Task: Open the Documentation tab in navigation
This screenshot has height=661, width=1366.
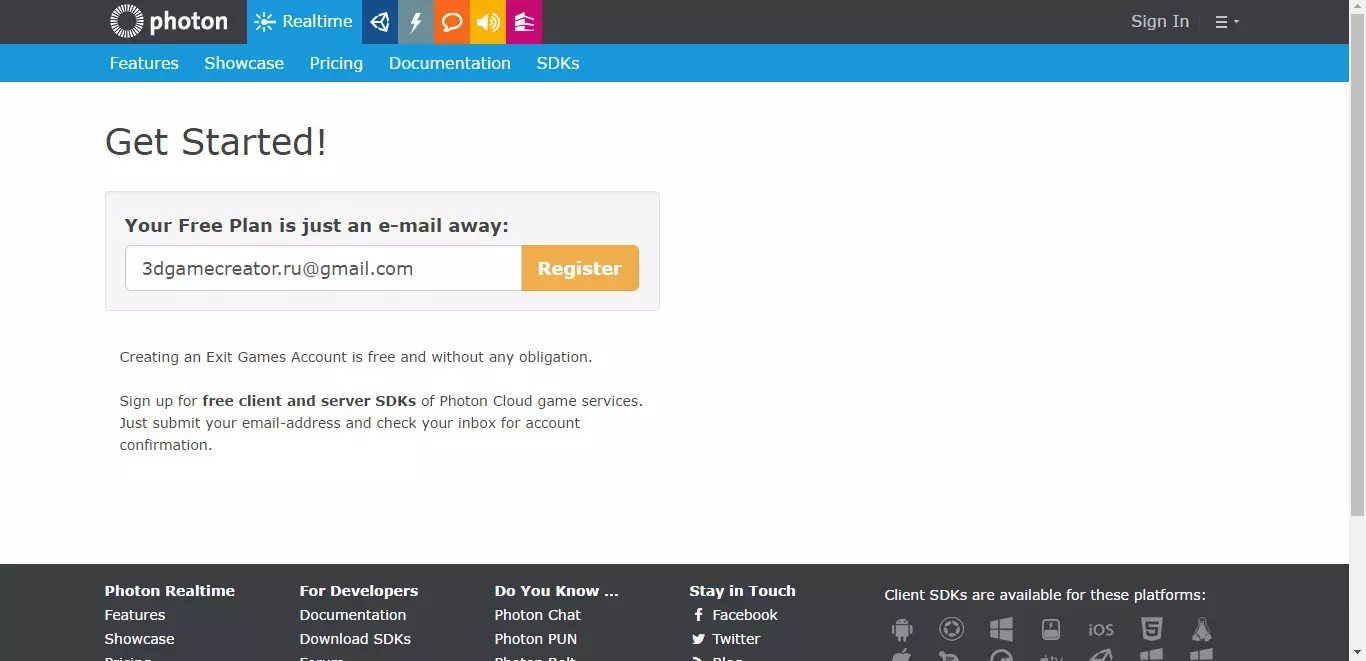Action: pyautogui.click(x=450, y=63)
